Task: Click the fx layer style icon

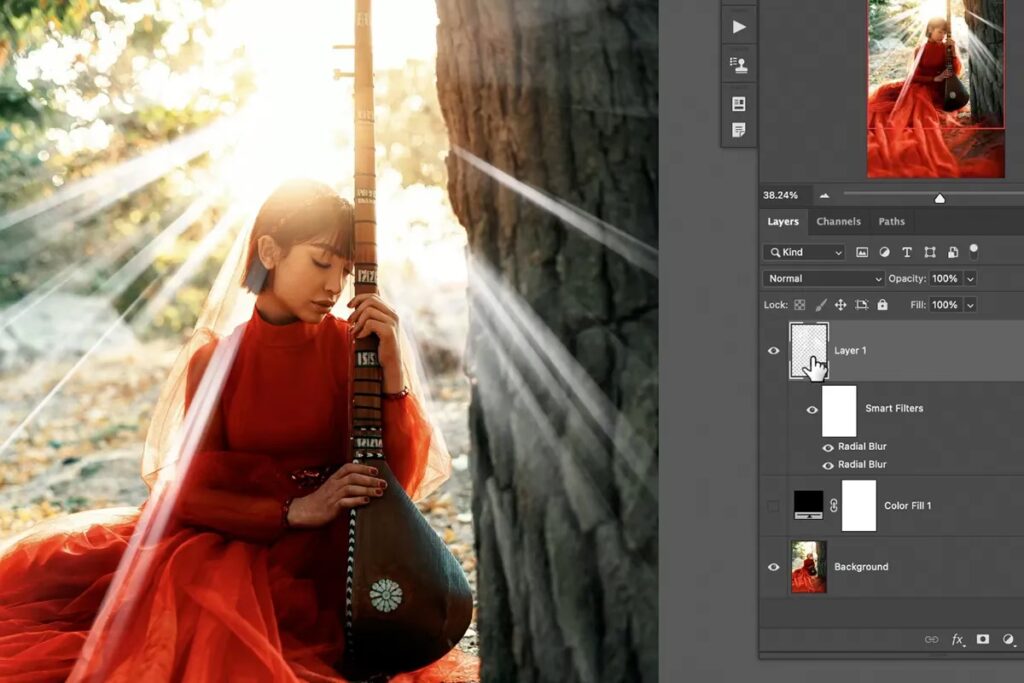Action: point(957,639)
